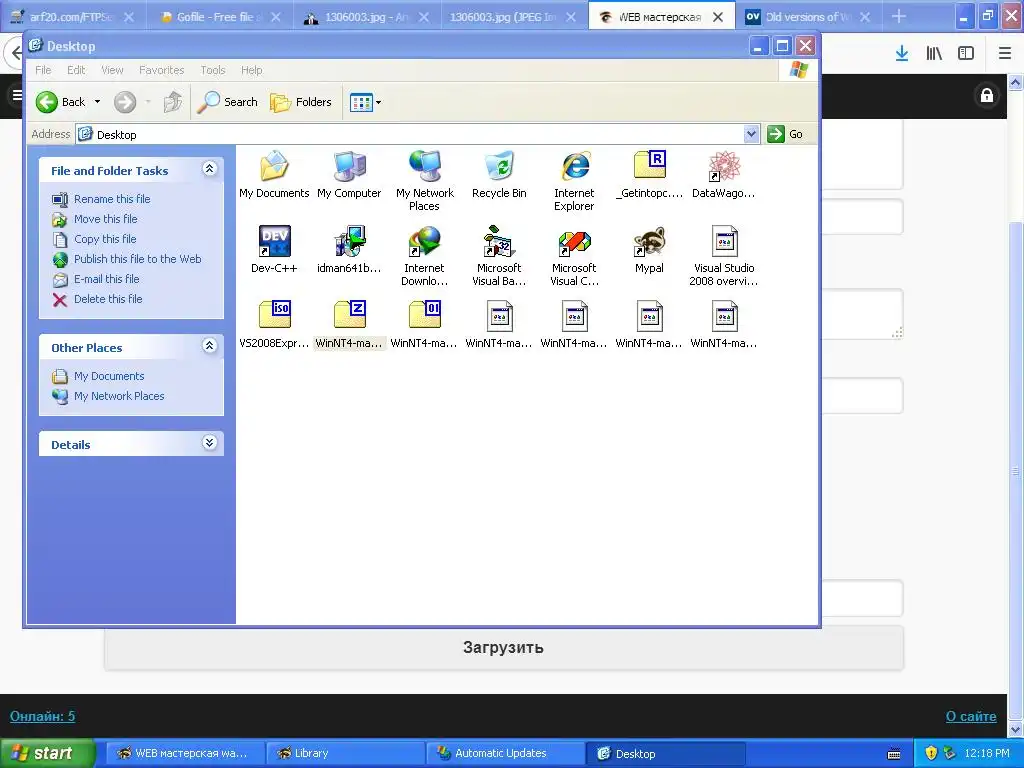
Task: Click the Forward arrow in Explorer toolbar
Action: click(x=125, y=102)
